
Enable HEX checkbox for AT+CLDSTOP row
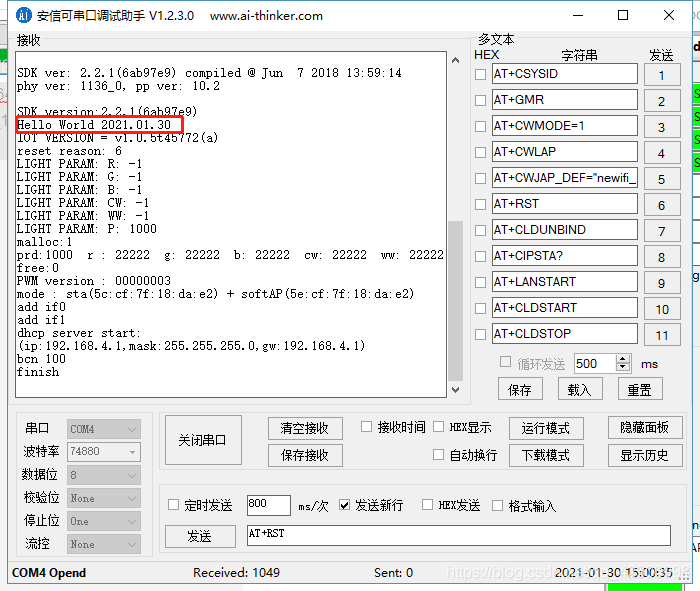(x=480, y=334)
